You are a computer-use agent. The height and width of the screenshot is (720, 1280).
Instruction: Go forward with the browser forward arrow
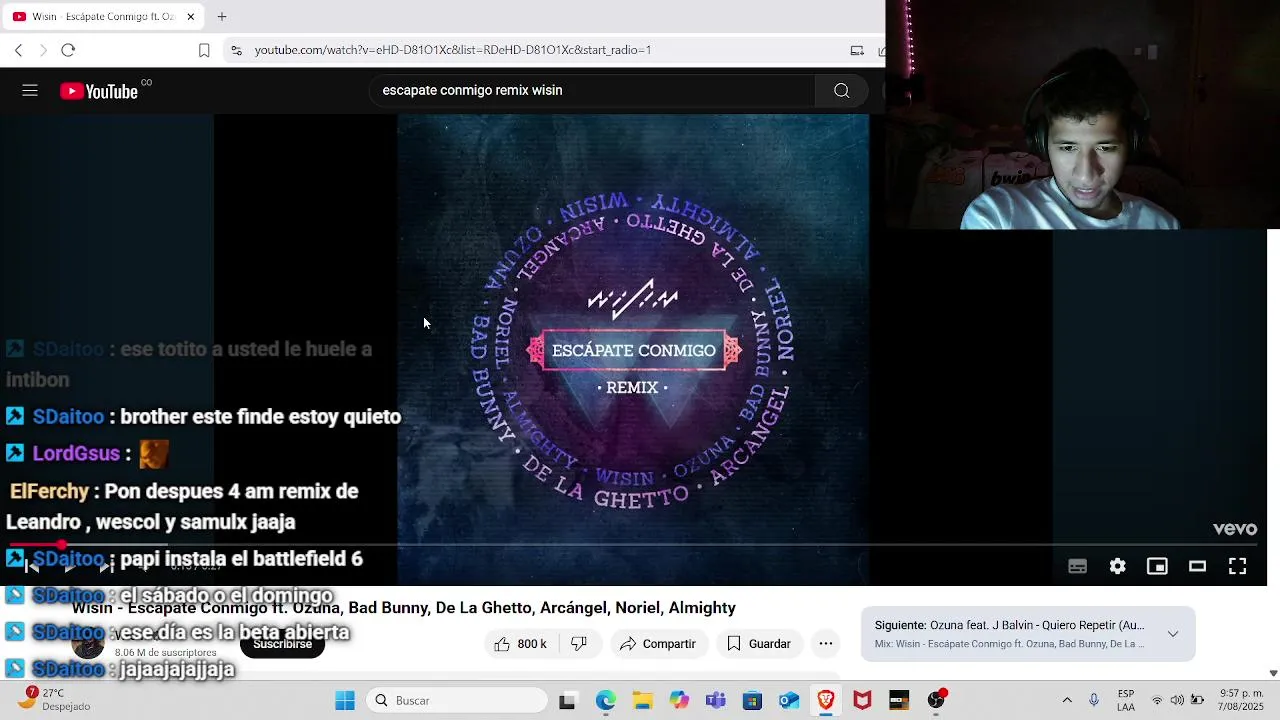pyautogui.click(x=43, y=50)
